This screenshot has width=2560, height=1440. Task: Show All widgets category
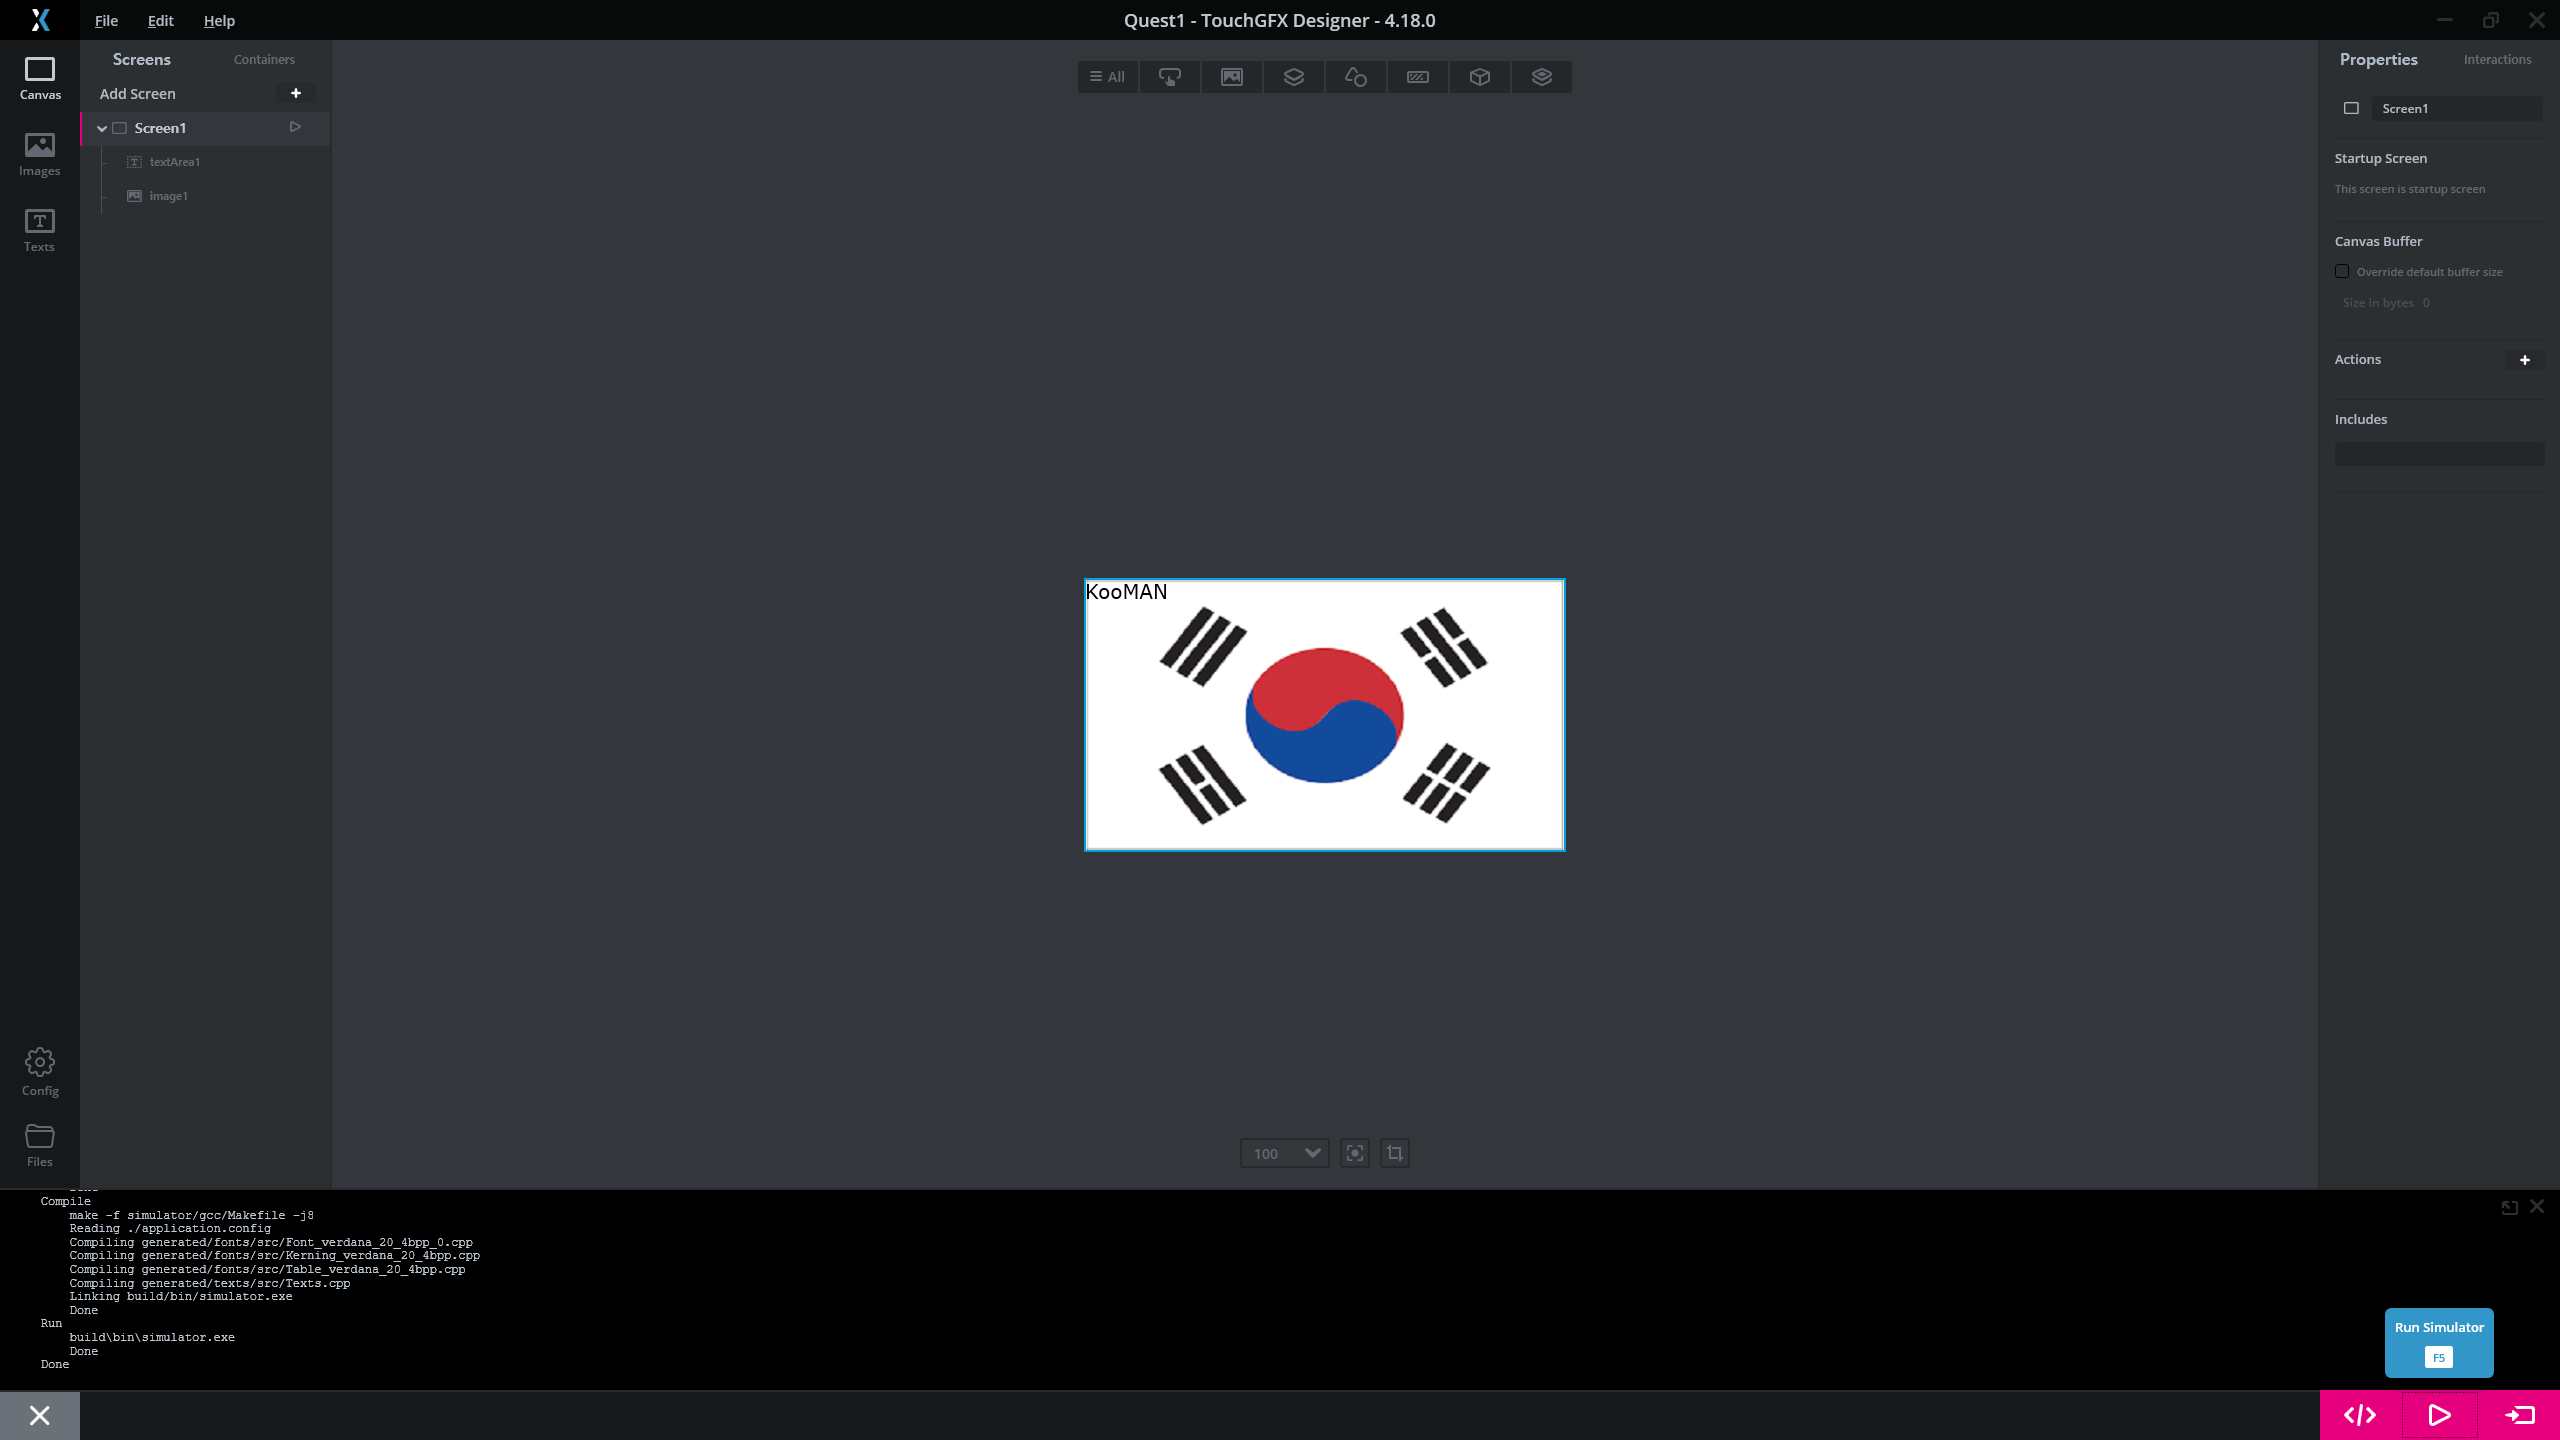click(1108, 77)
